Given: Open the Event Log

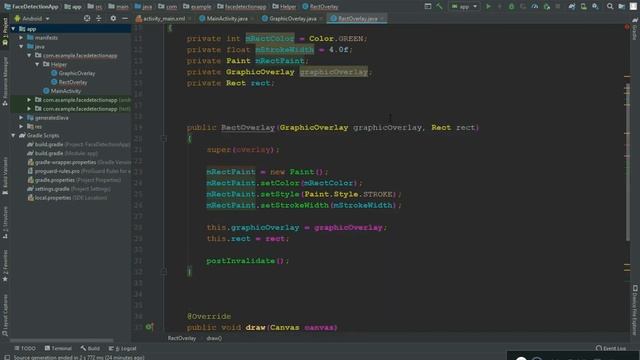Looking at the screenshot, I should (x=611, y=348).
